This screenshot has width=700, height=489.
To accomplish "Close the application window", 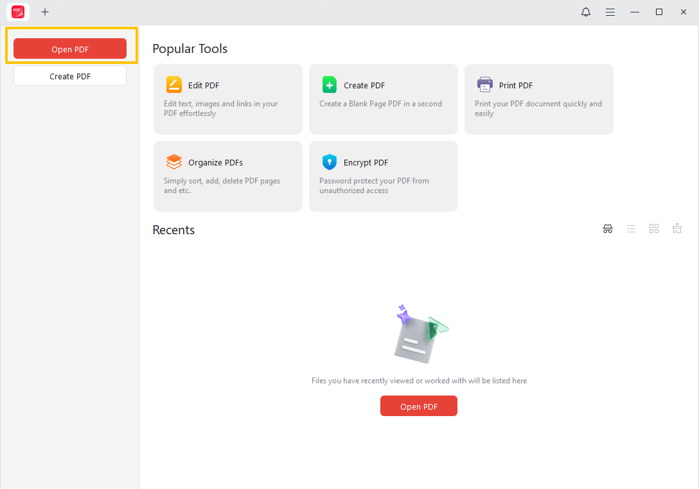I will click(683, 12).
